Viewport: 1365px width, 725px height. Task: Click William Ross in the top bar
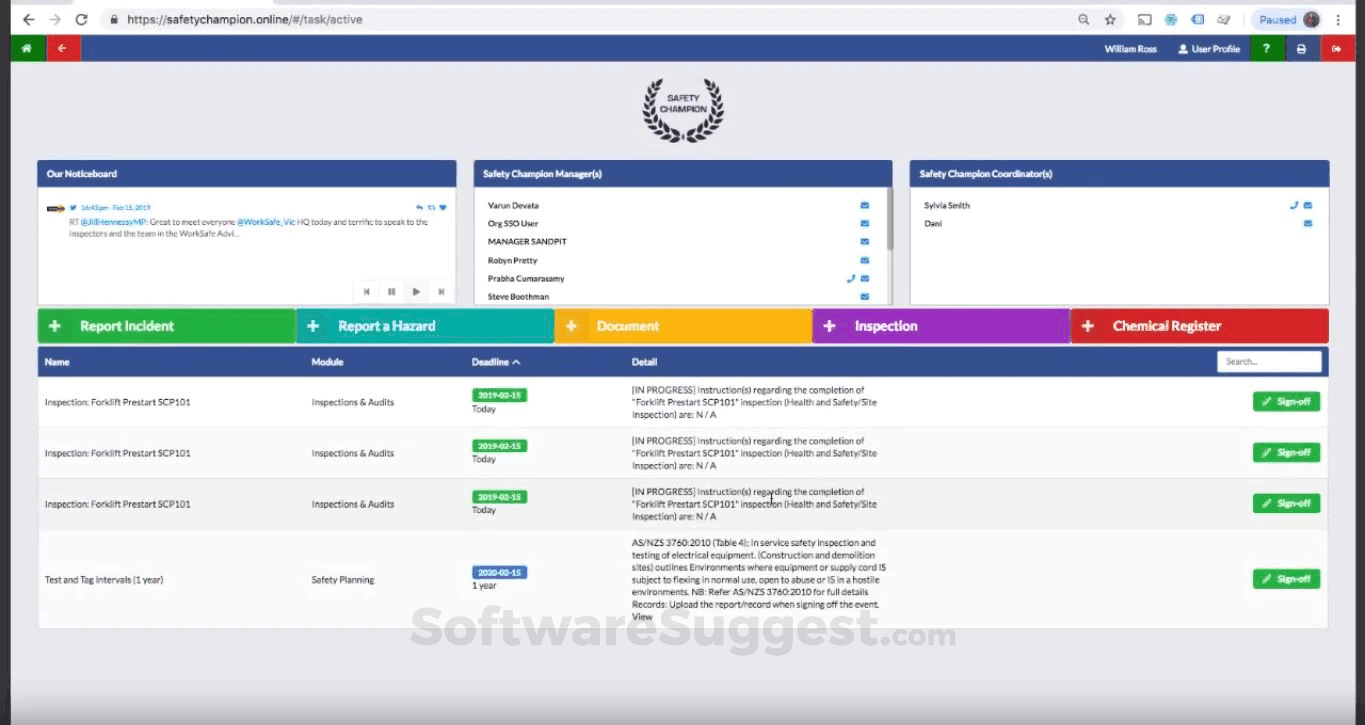pos(1130,47)
